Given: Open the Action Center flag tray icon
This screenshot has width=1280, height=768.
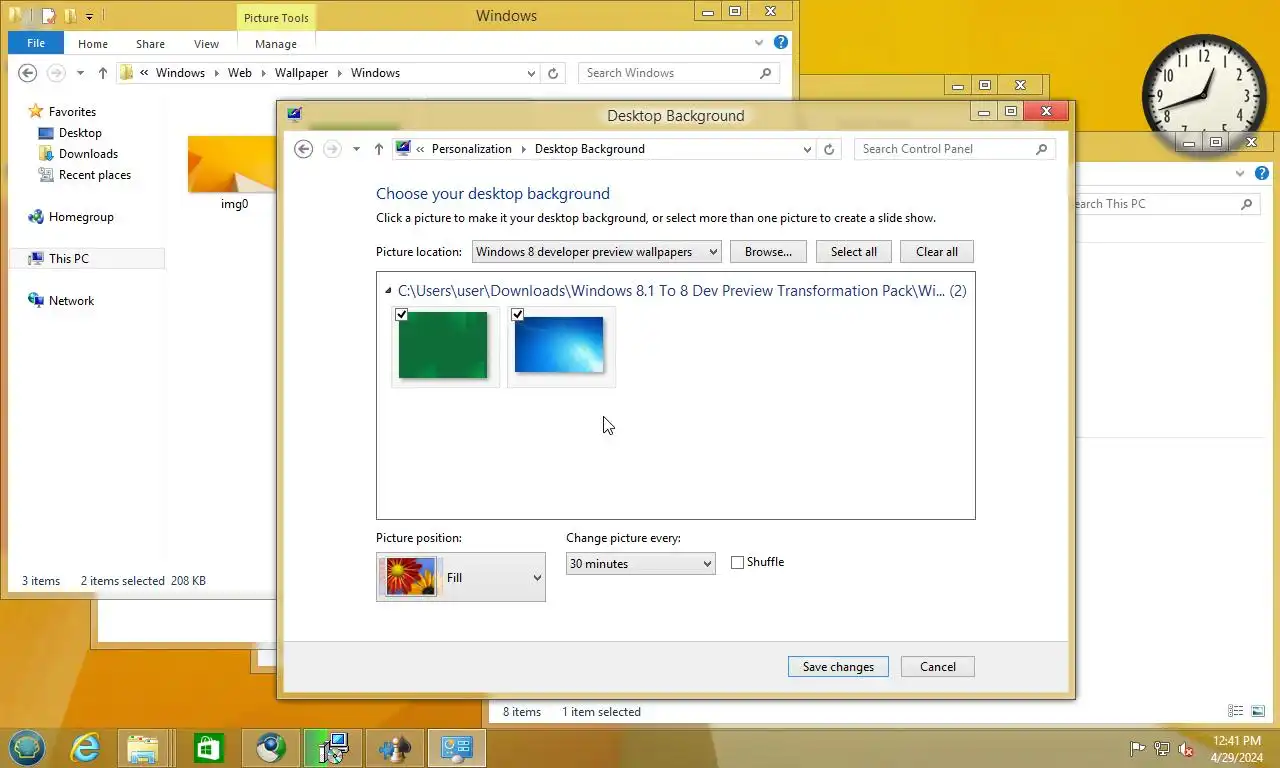Looking at the screenshot, I should [x=1137, y=748].
